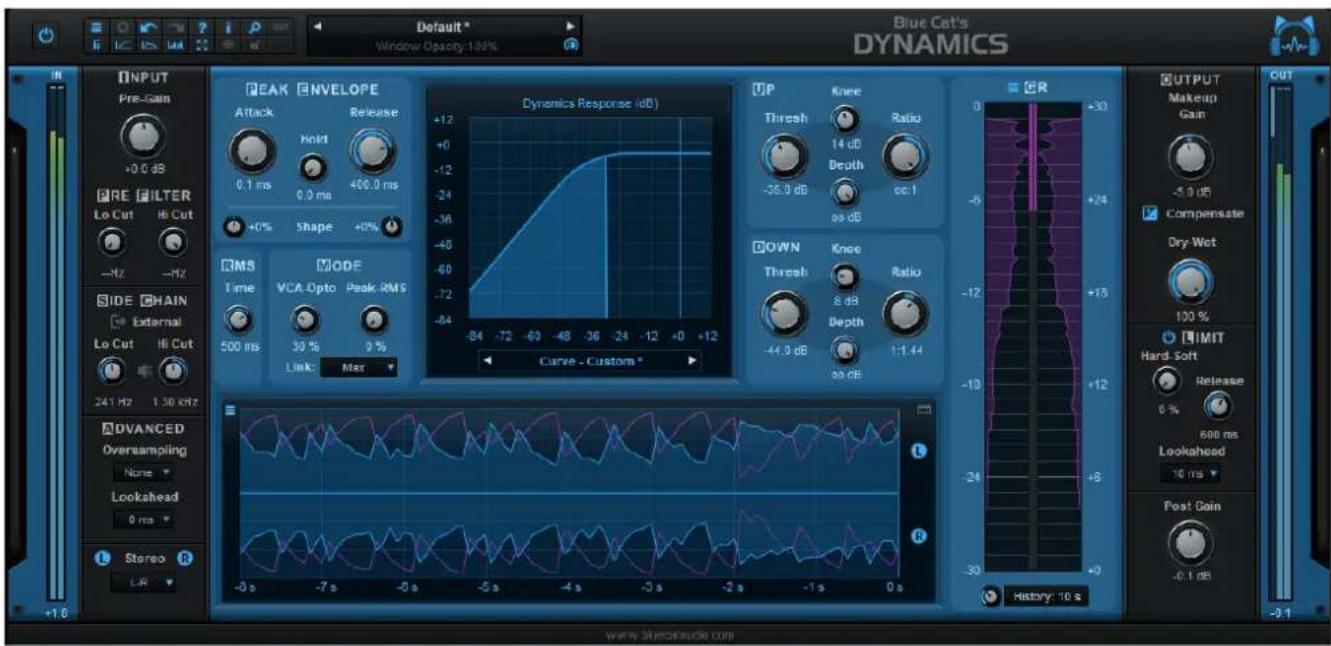This screenshot has width=1331, height=646.
Task: Click the History: 10 s field
Action: point(1046,597)
